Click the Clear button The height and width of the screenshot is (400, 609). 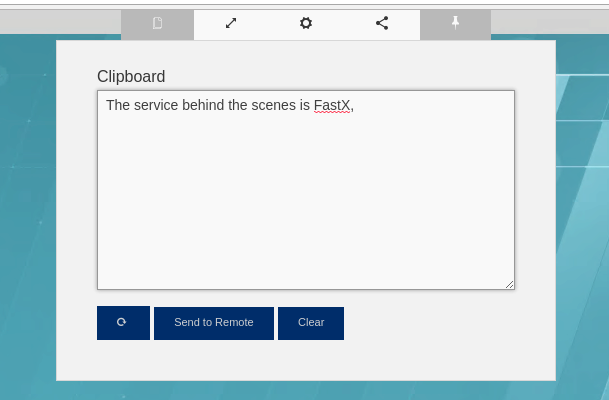(x=311, y=323)
